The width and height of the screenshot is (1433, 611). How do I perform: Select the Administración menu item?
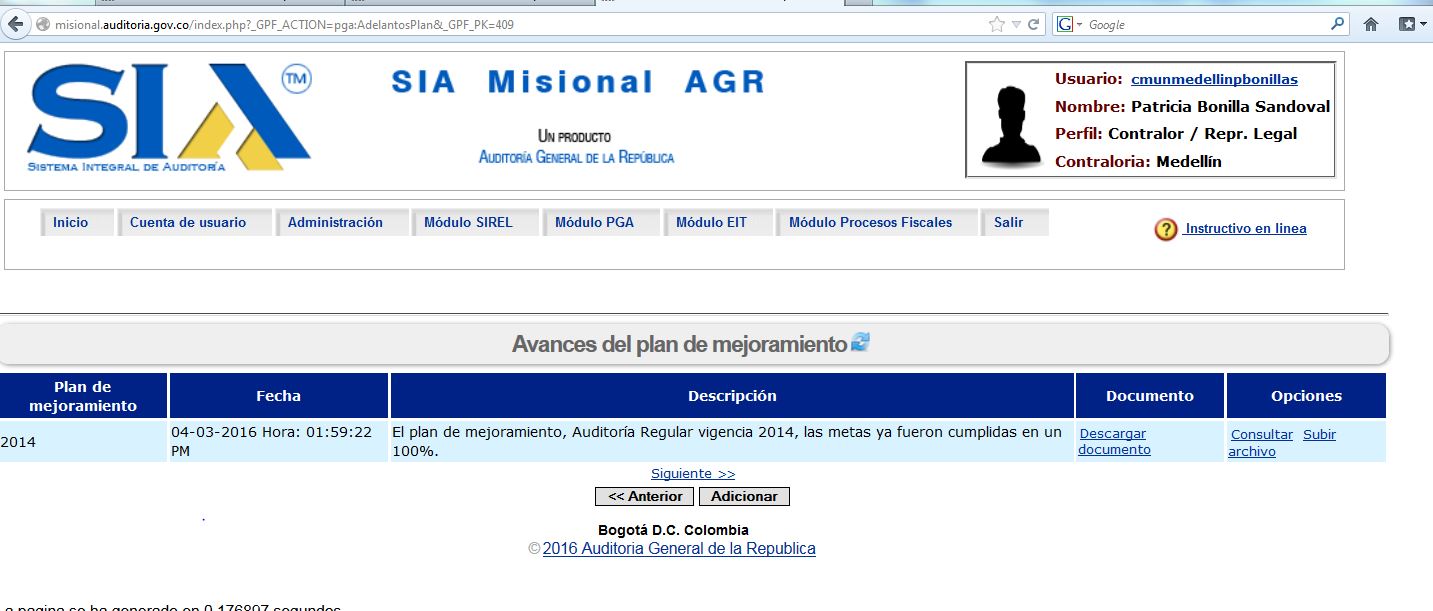335,223
